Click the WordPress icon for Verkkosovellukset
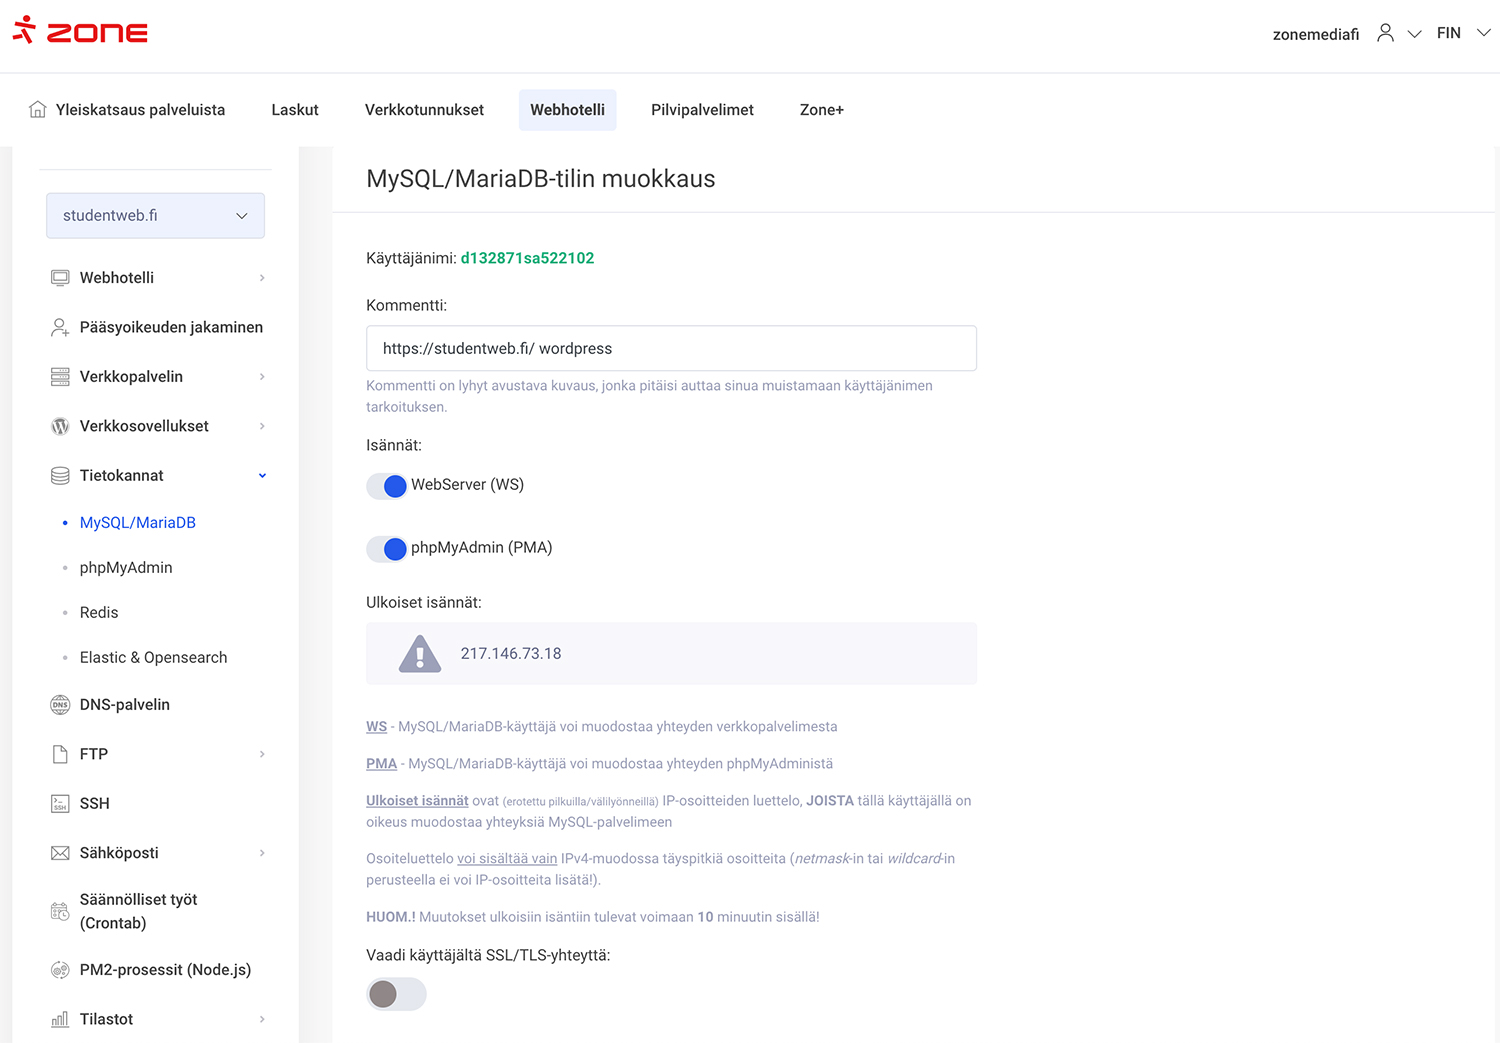The width and height of the screenshot is (1500, 1043). [60, 426]
